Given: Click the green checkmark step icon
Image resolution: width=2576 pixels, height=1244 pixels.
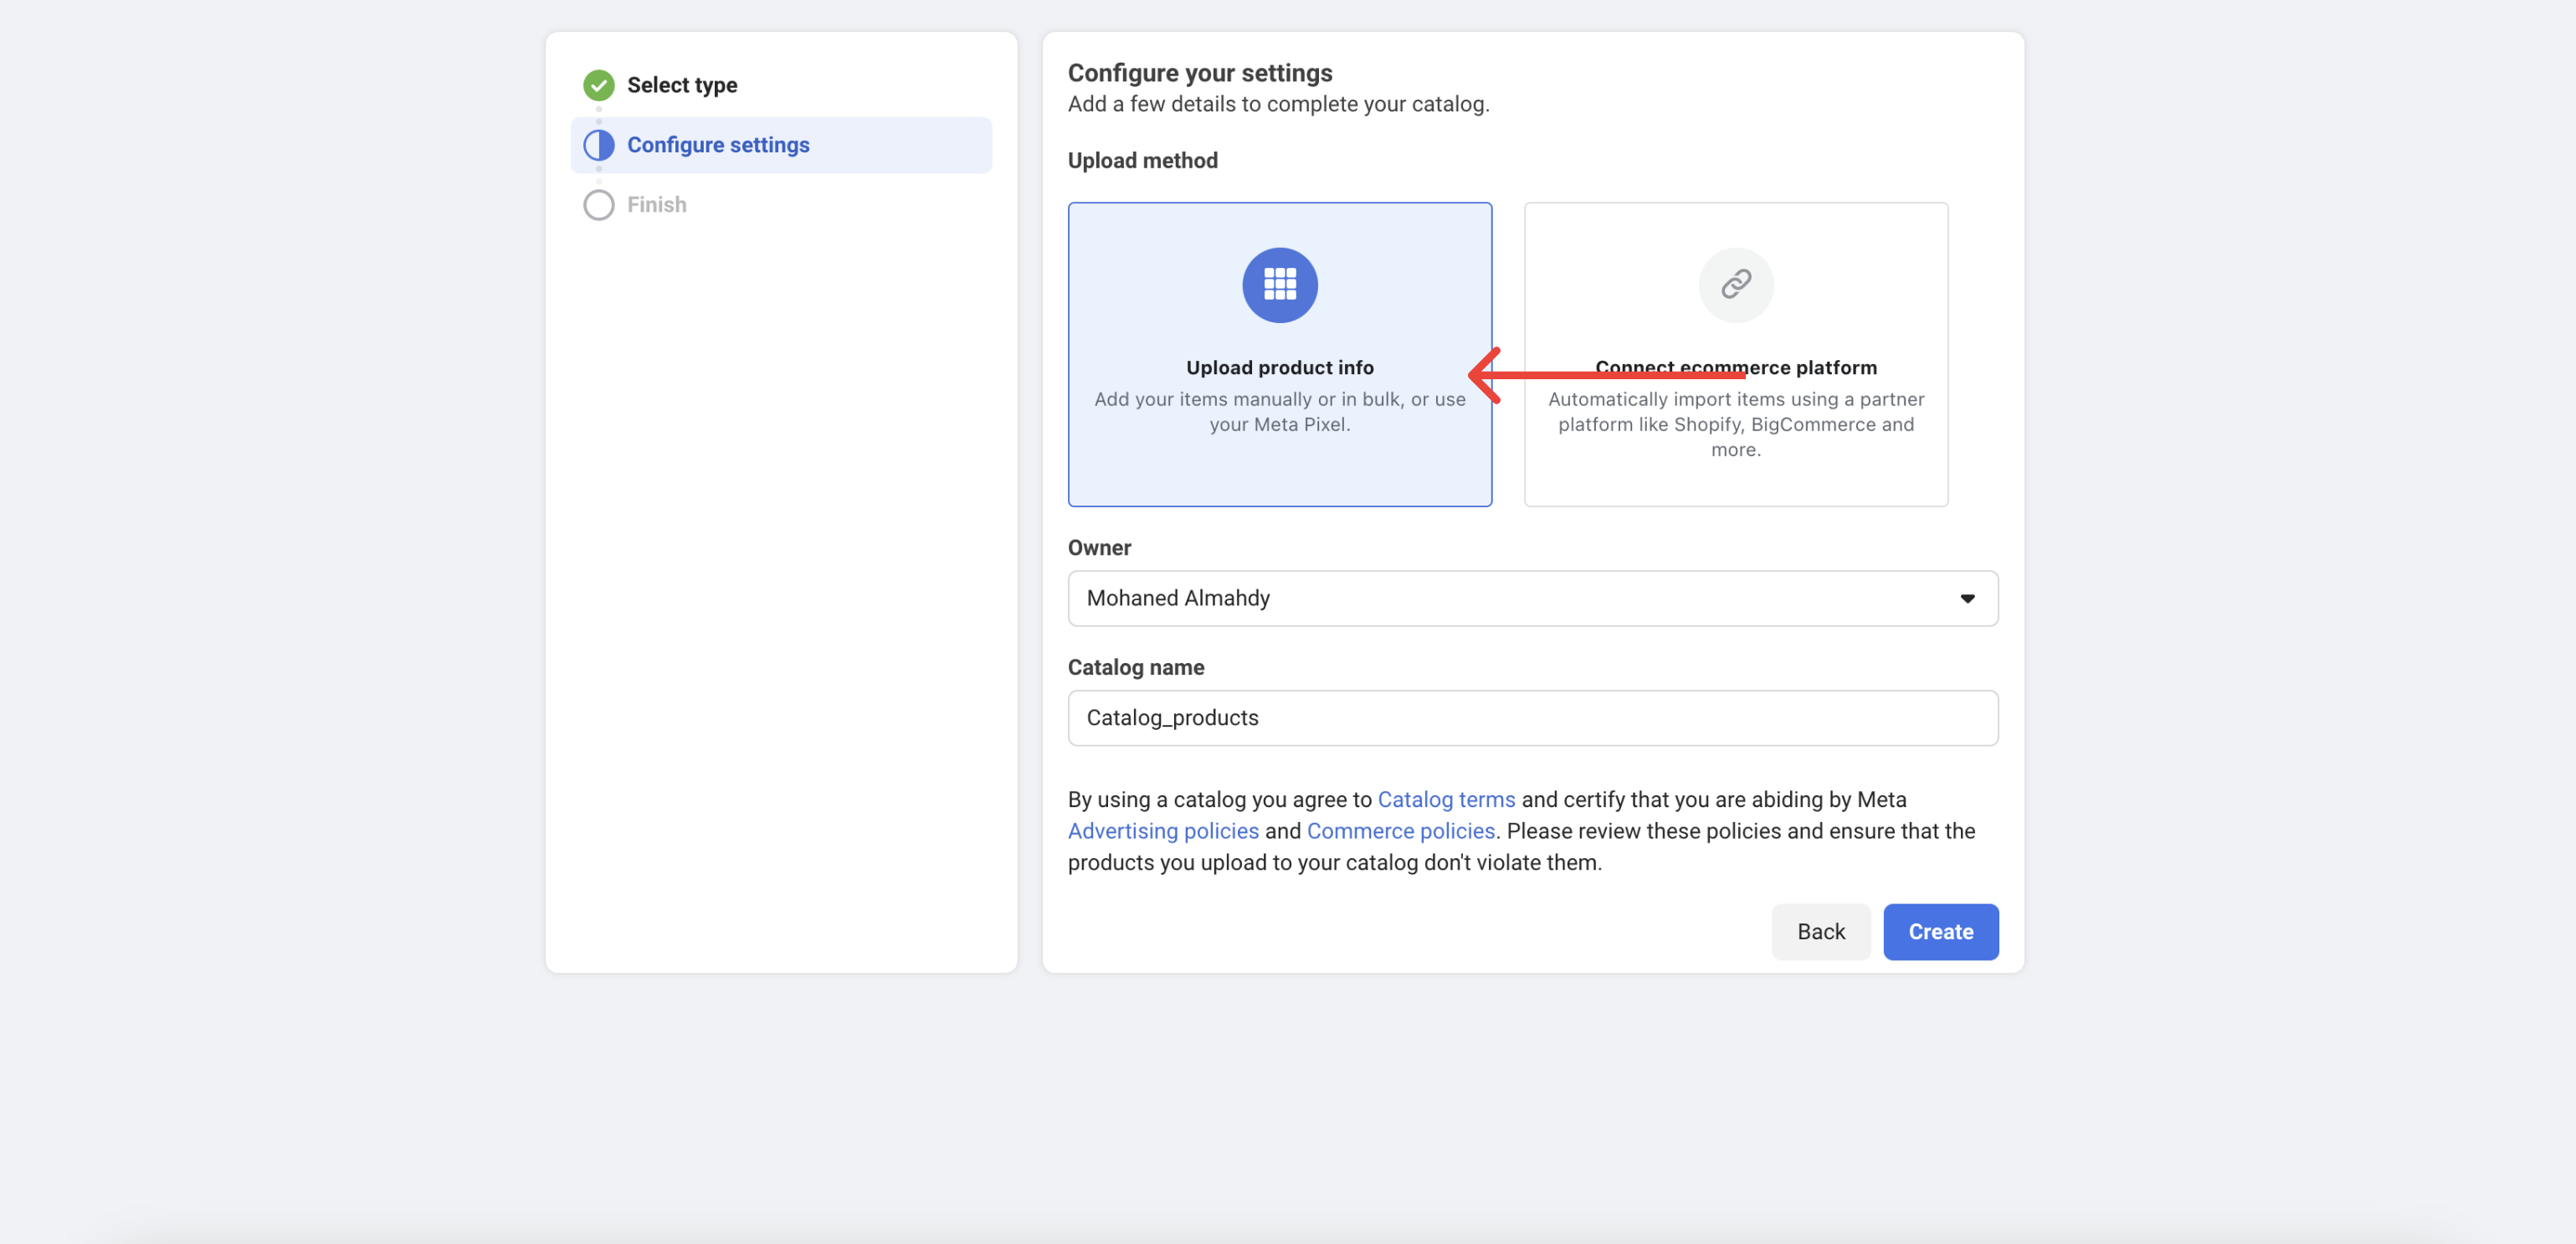Looking at the screenshot, I should tap(598, 85).
